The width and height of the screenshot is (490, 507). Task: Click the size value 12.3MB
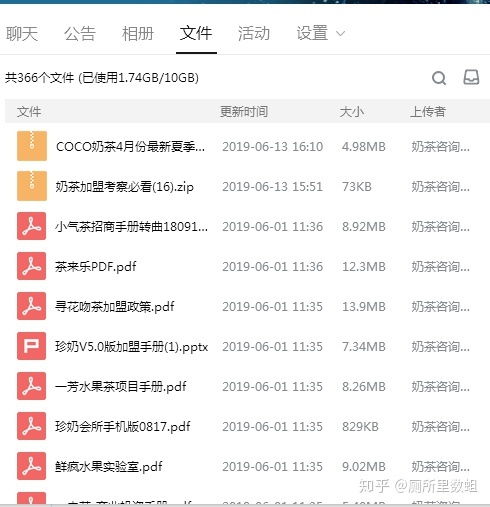pyautogui.click(x=364, y=267)
